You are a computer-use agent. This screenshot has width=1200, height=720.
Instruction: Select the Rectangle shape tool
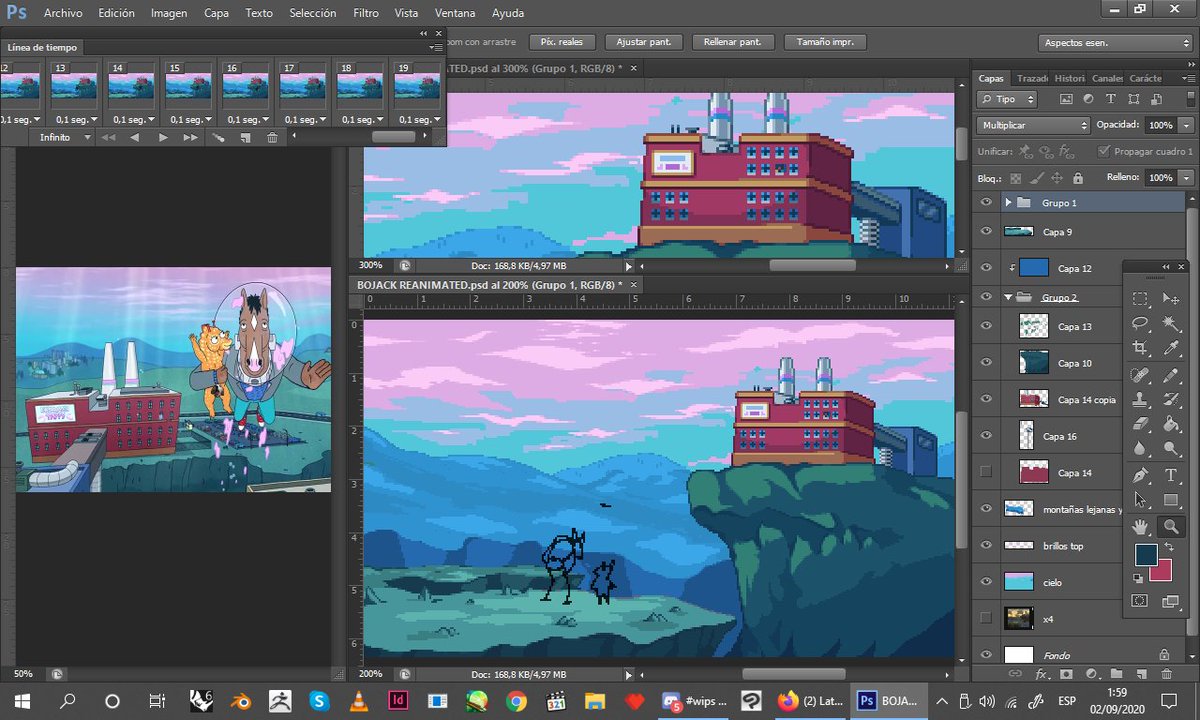(1171, 500)
